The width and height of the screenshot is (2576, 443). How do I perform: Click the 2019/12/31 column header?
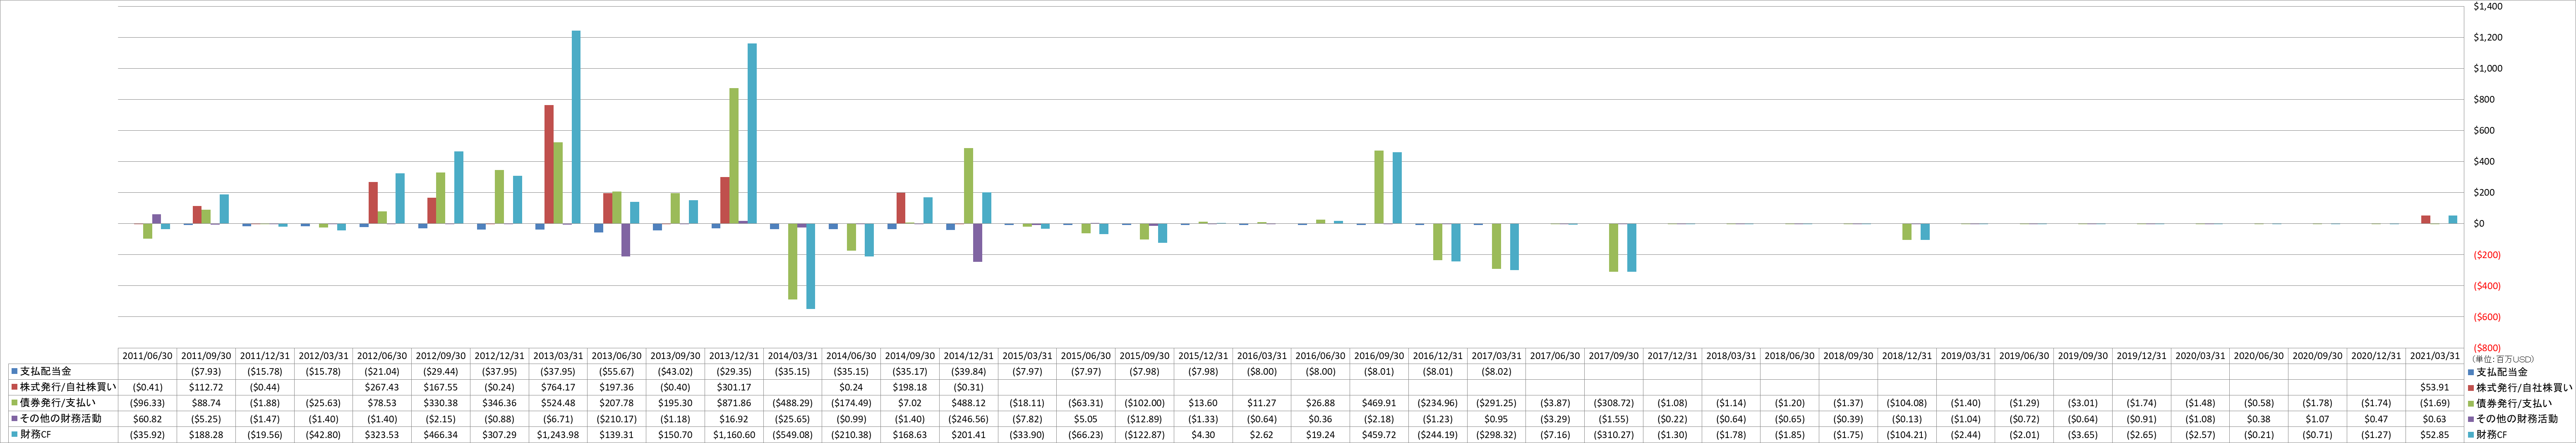(2142, 356)
